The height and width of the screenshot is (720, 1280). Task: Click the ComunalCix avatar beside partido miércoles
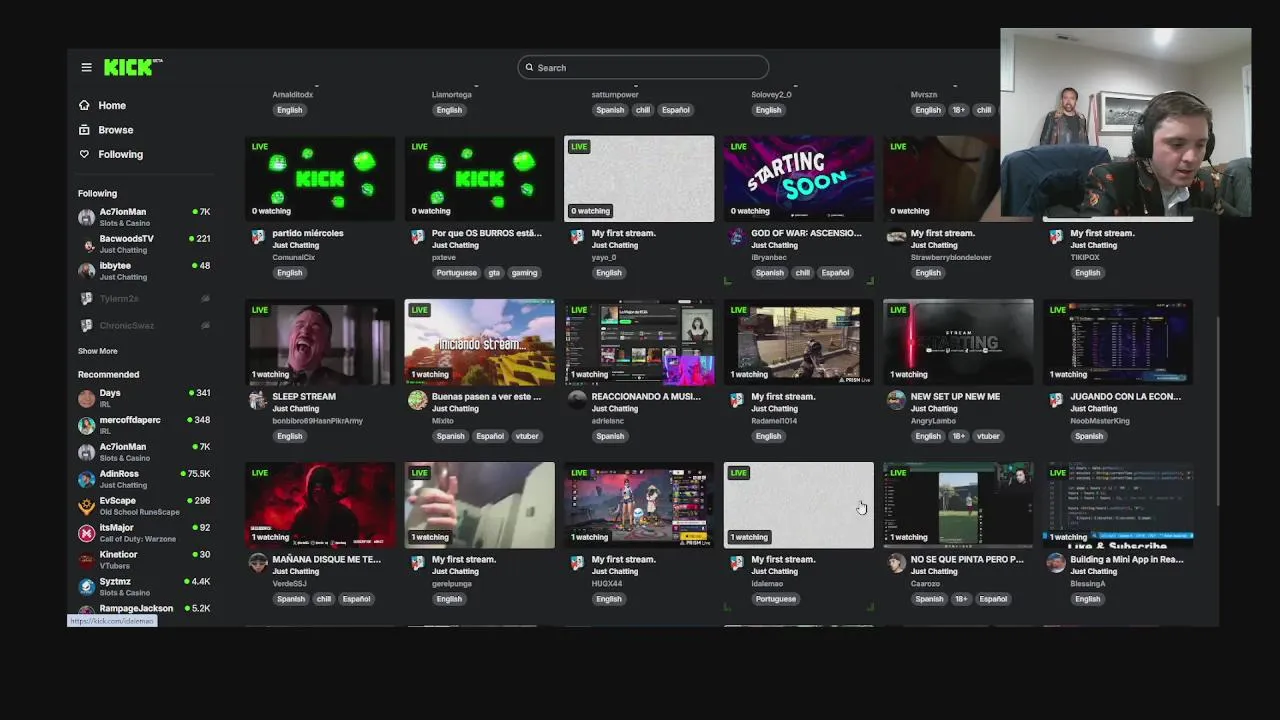point(258,237)
